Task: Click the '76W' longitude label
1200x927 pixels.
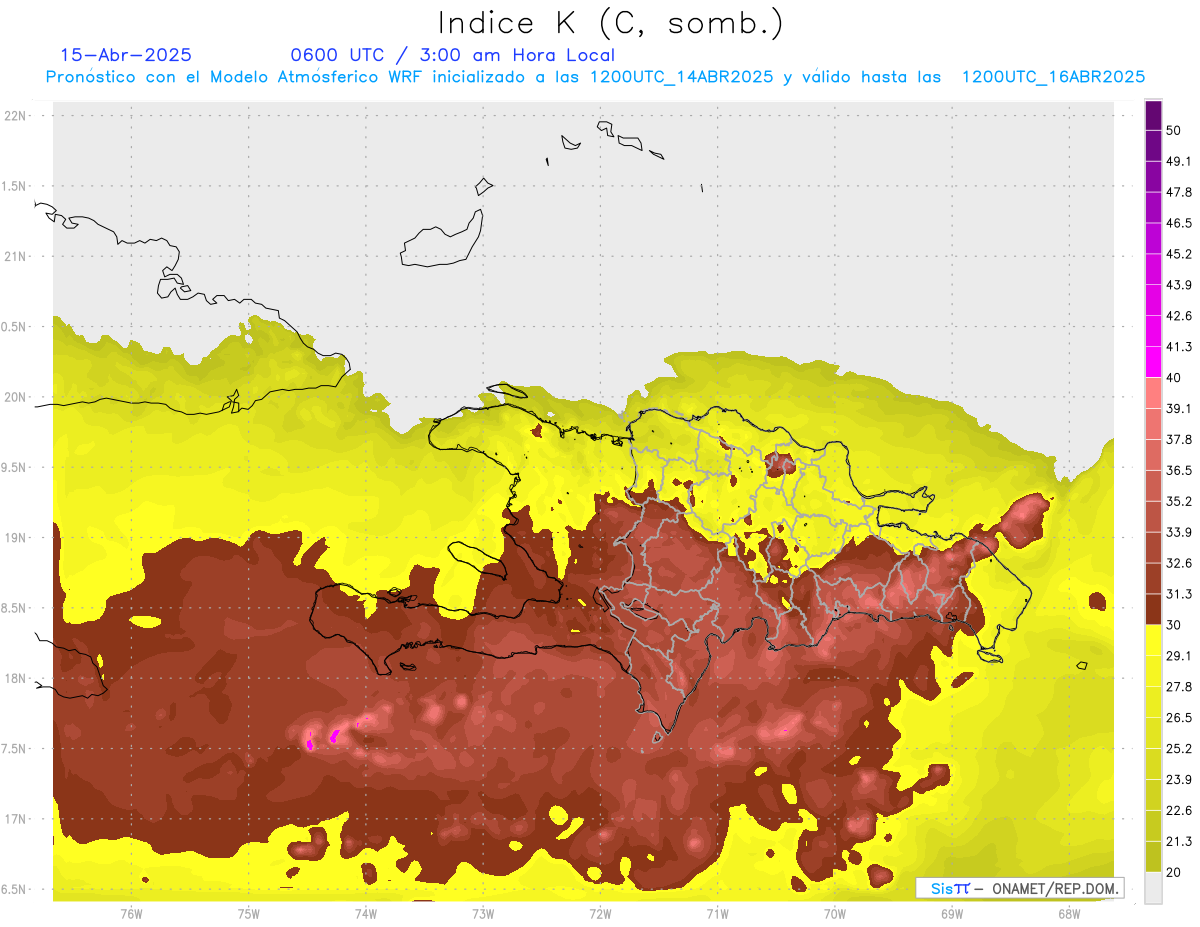Action: coord(131,914)
